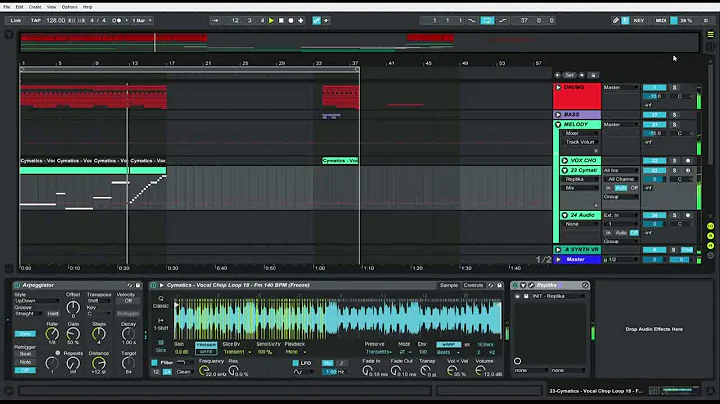Open 24 Audio 'Ext. In' input dropdown
The height and width of the screenshot is (404, 720).
(x=621, y=215)
